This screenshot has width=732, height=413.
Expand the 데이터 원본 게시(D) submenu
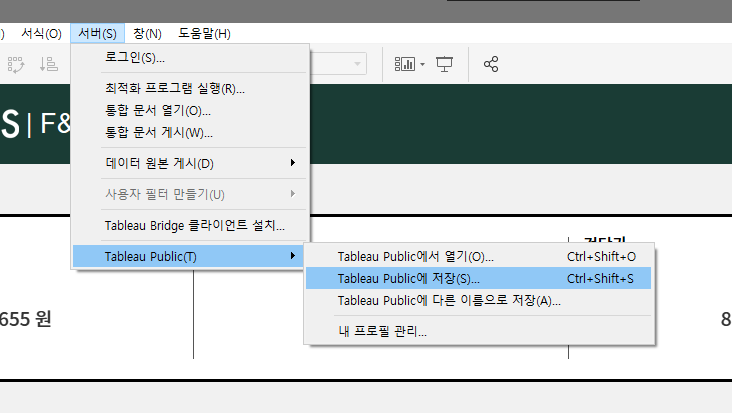[190, 163]
